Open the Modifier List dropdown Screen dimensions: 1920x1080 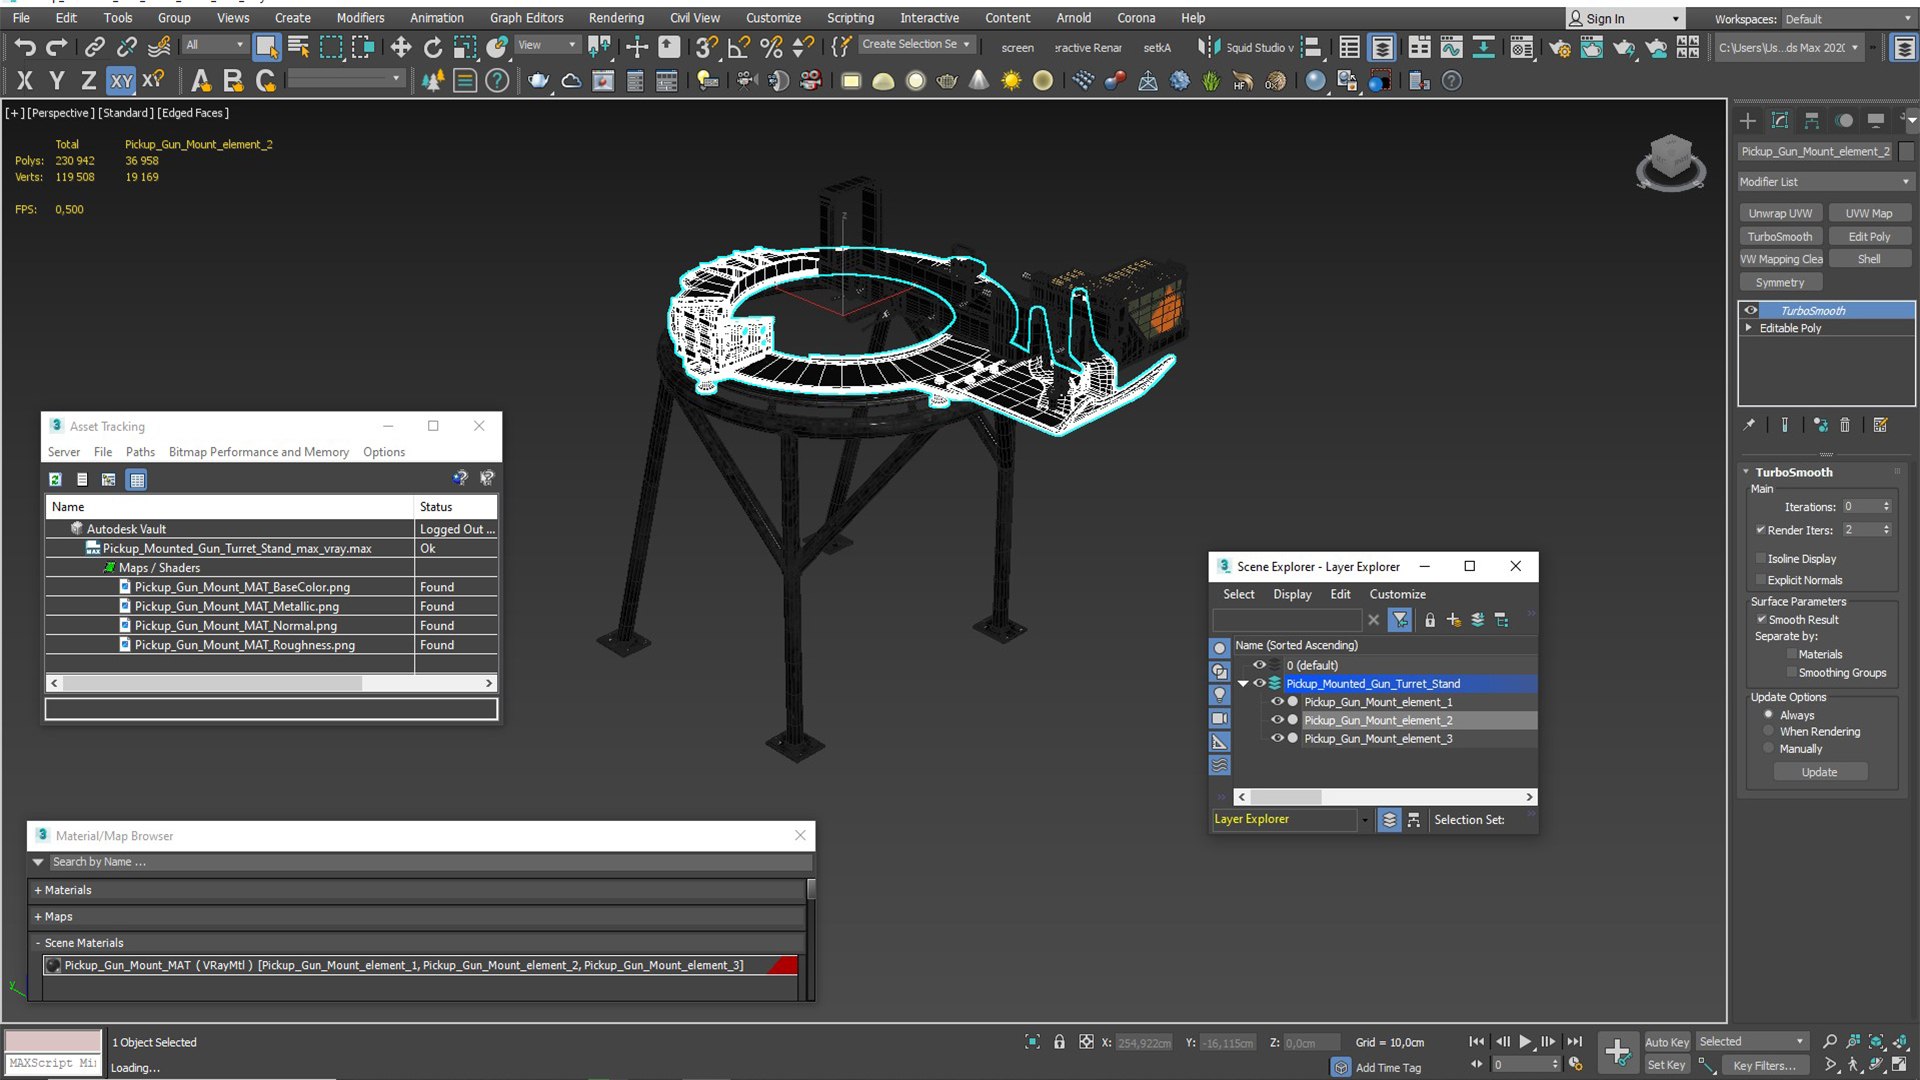click(1825, 182)
